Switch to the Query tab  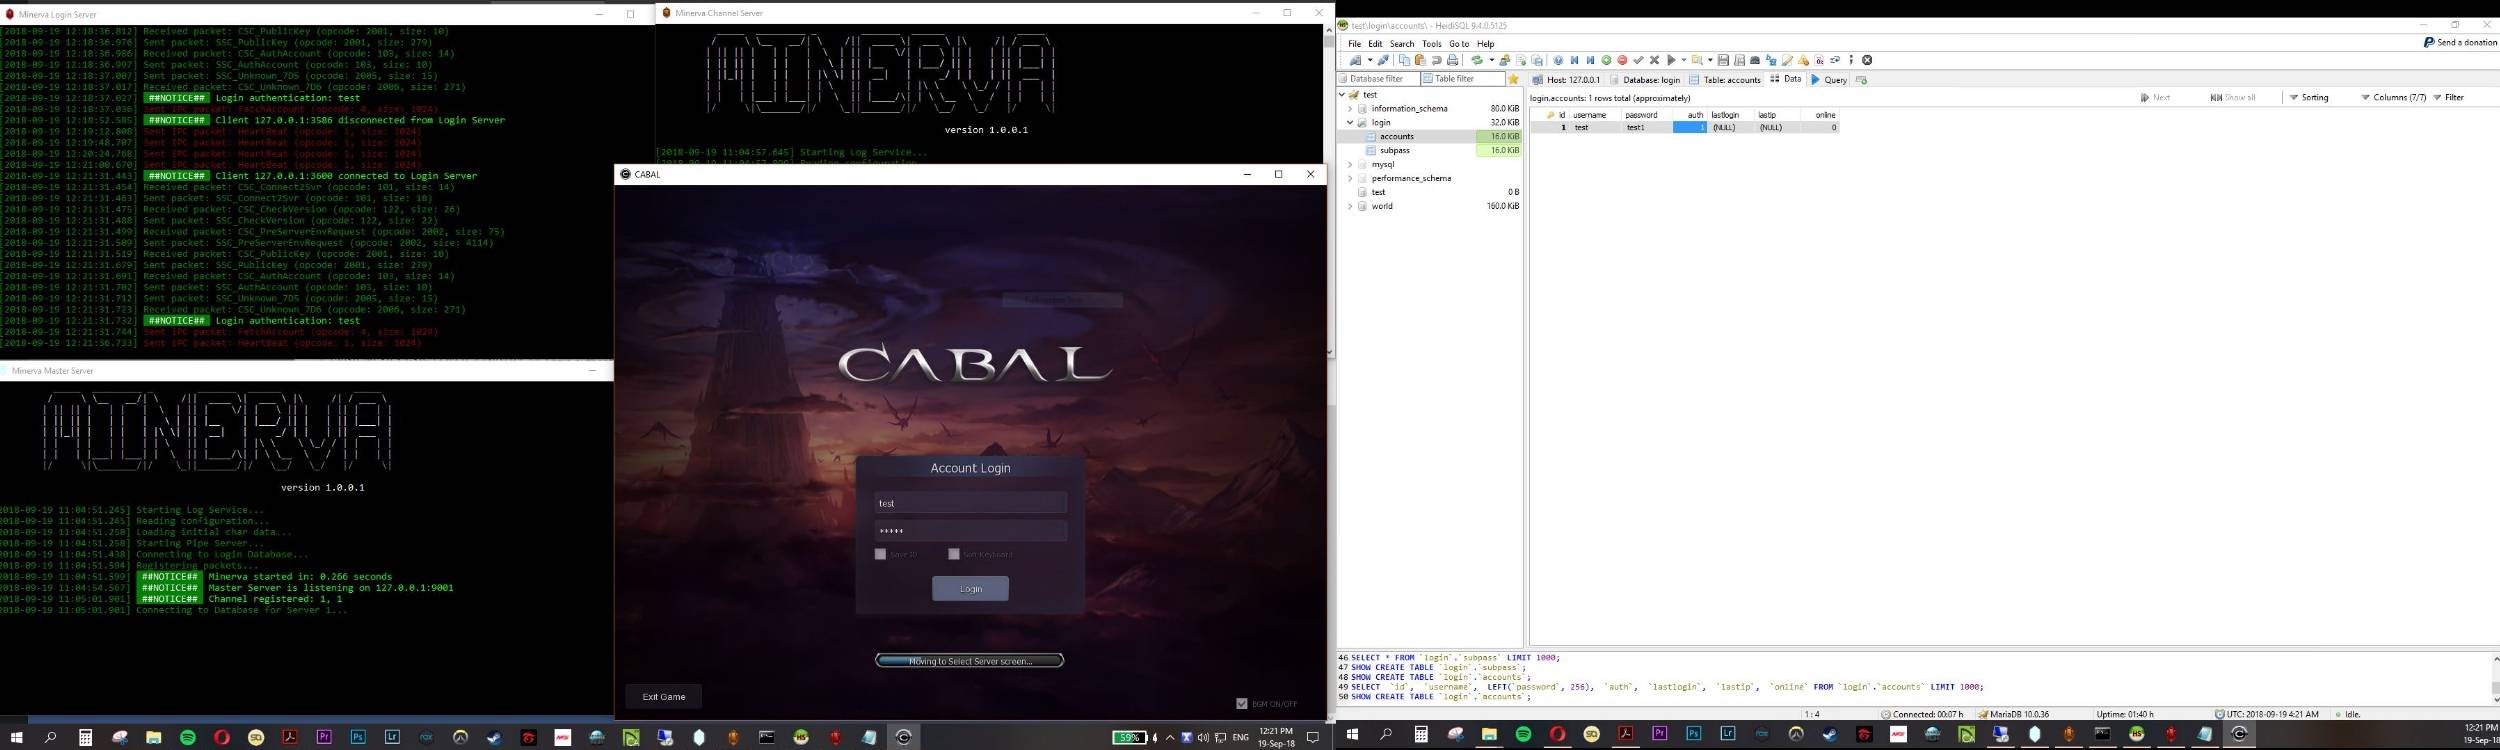[x=1829, y=80]
